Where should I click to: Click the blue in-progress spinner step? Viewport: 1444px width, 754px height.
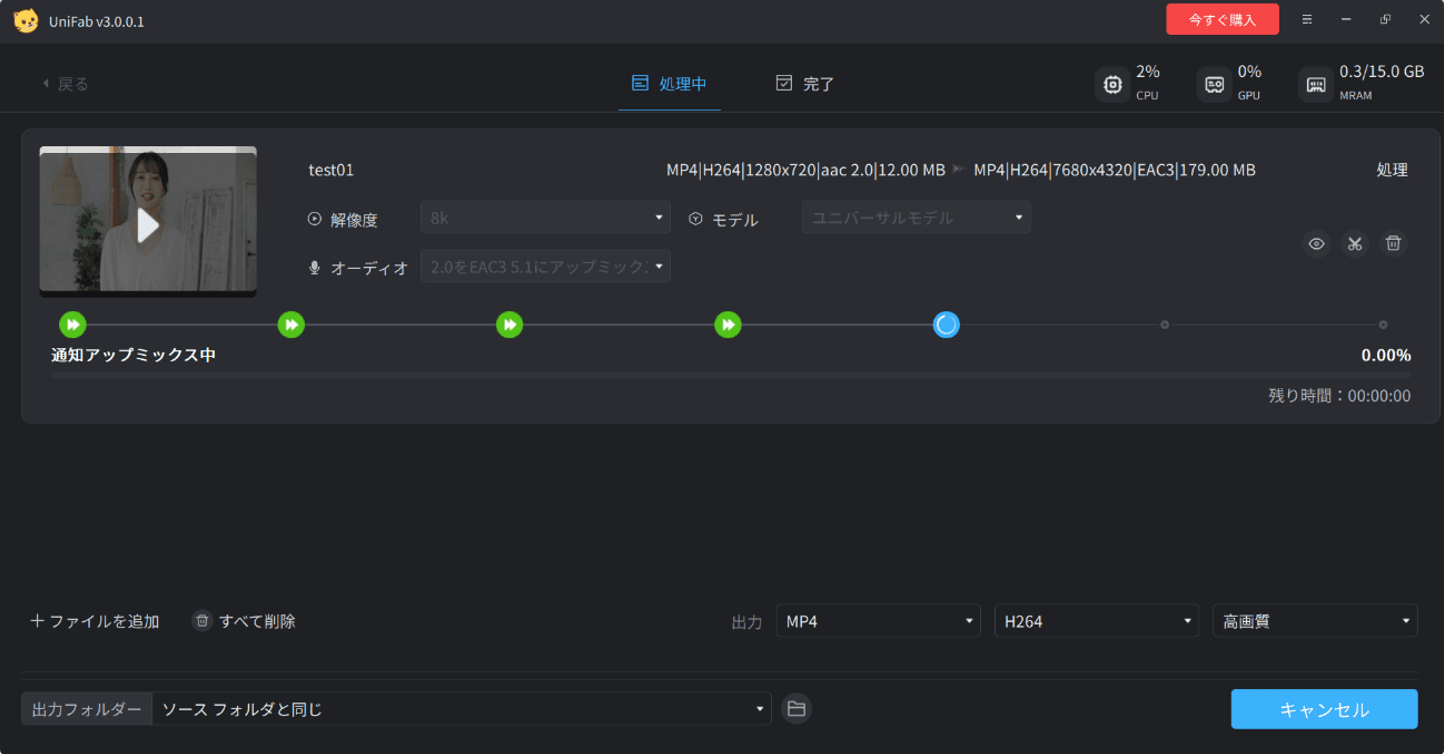[x=946, y=324]
